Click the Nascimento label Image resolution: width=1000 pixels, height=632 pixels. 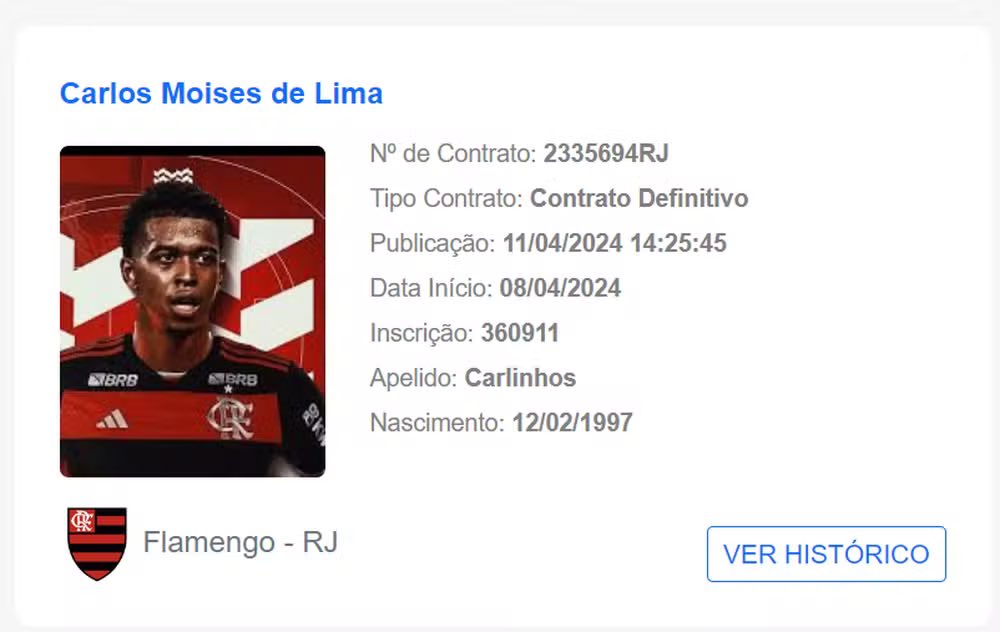click(x=437, y=423)
